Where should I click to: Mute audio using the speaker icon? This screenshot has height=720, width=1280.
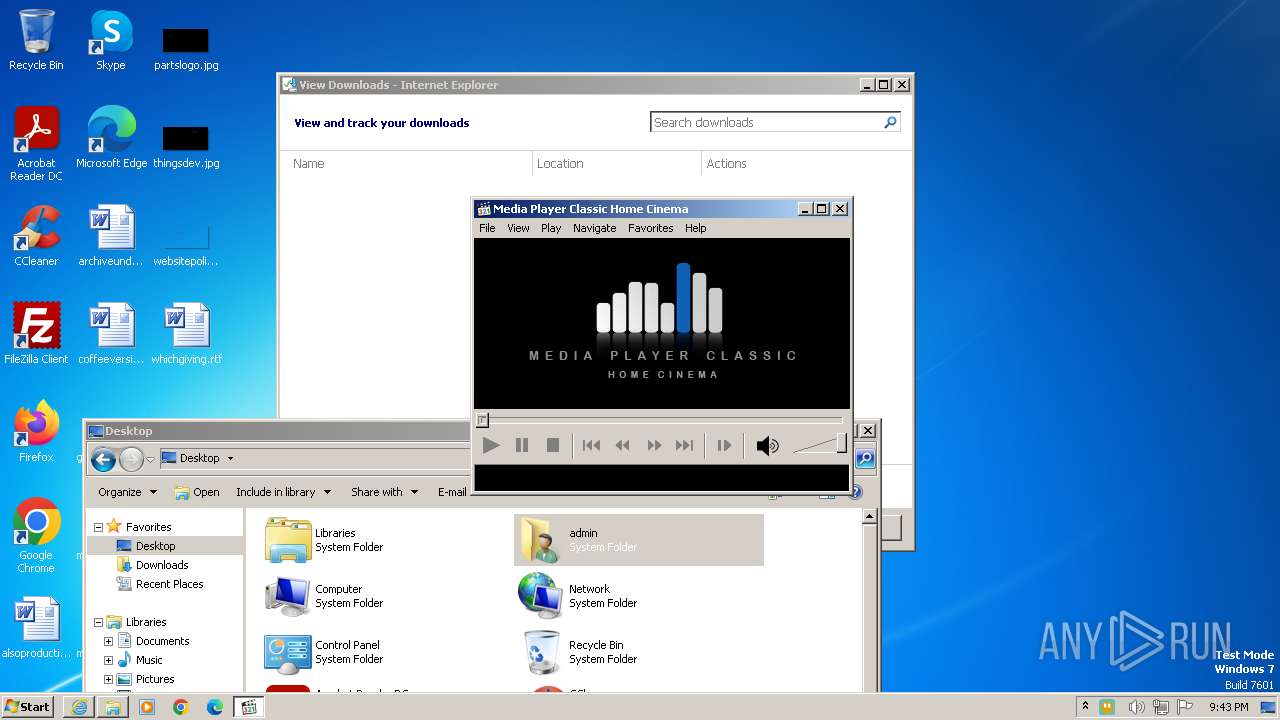767,446
